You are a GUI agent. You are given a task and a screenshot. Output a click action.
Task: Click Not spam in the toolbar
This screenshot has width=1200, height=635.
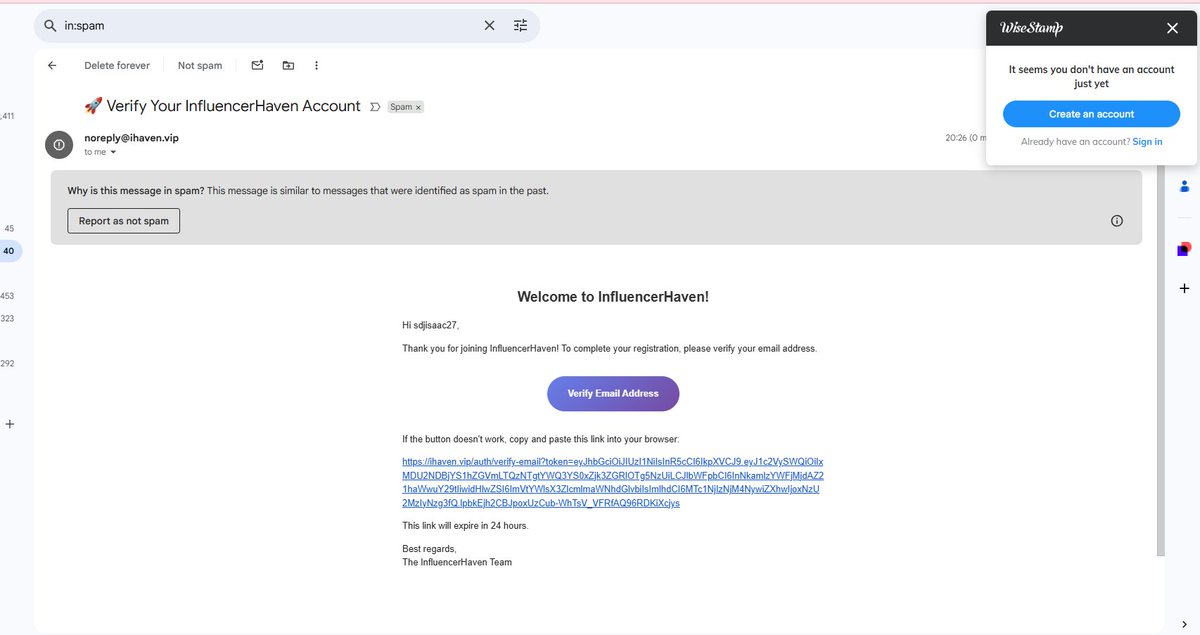200,65
